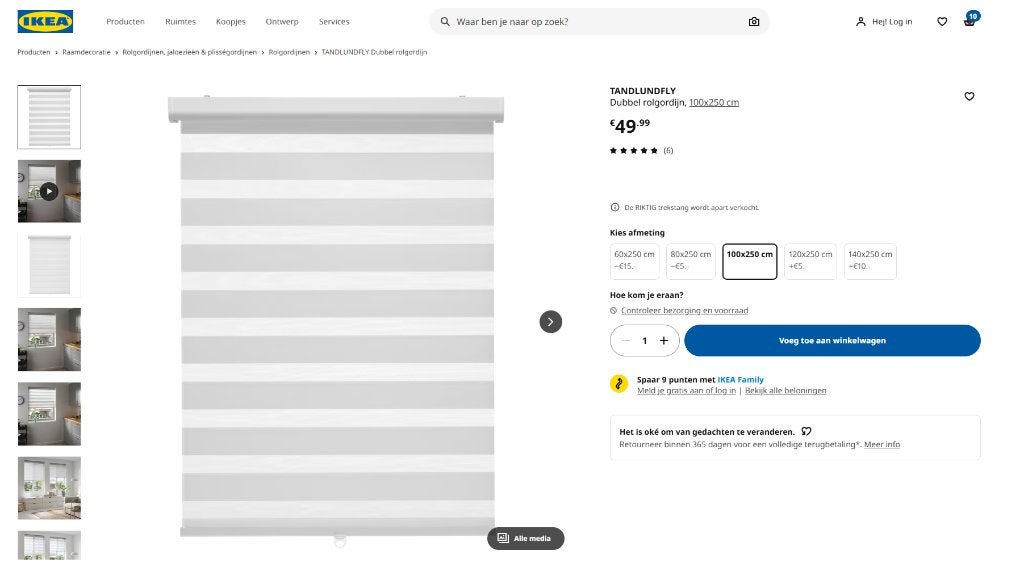
Task: Open the Ontwerp menu
Action: [281, 22]
